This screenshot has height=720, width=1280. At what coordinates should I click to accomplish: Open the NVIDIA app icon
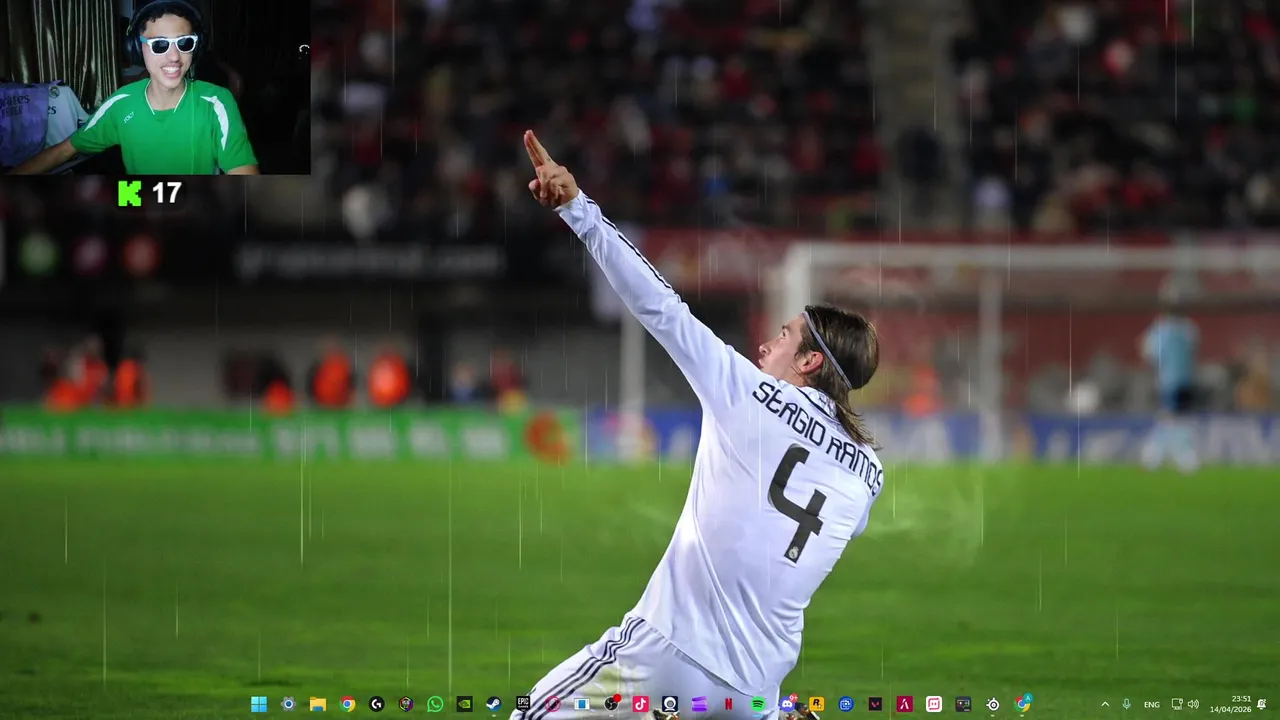point(464,704)
